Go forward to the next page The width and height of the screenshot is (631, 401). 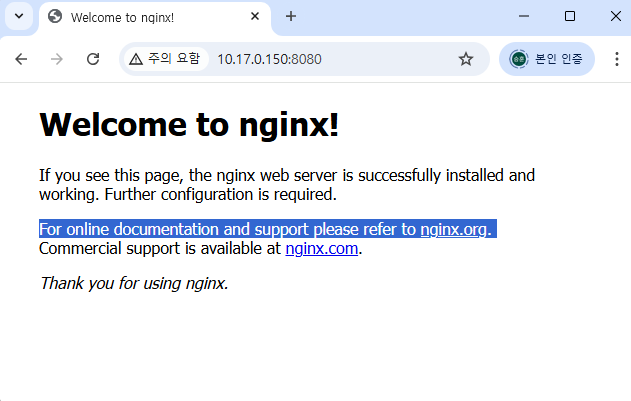coord(57,59)
